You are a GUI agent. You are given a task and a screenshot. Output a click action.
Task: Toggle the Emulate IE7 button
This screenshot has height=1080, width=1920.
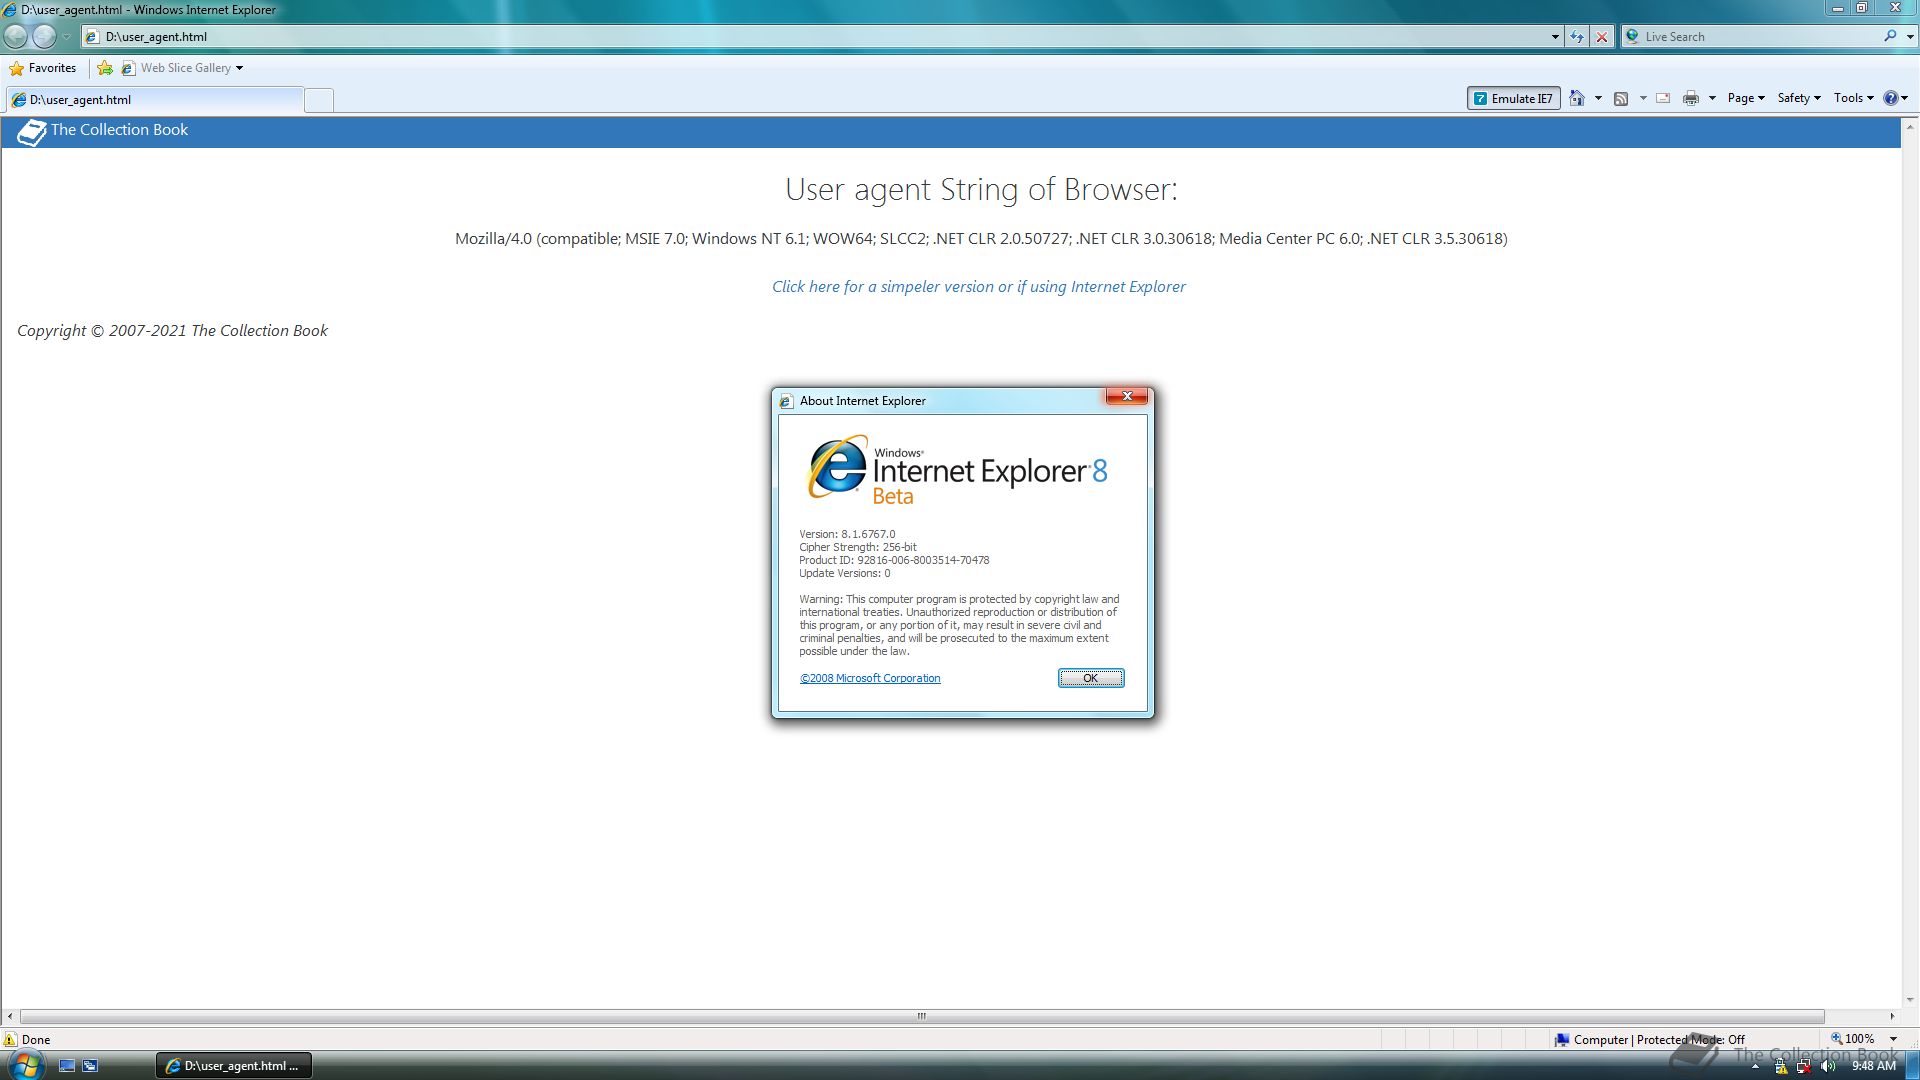1514,98
